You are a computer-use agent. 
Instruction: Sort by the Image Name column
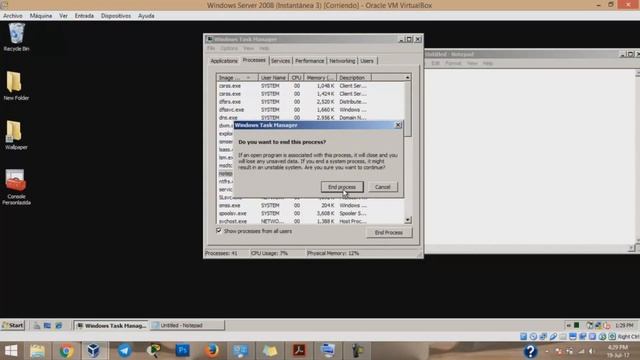(x=237, y=78)
